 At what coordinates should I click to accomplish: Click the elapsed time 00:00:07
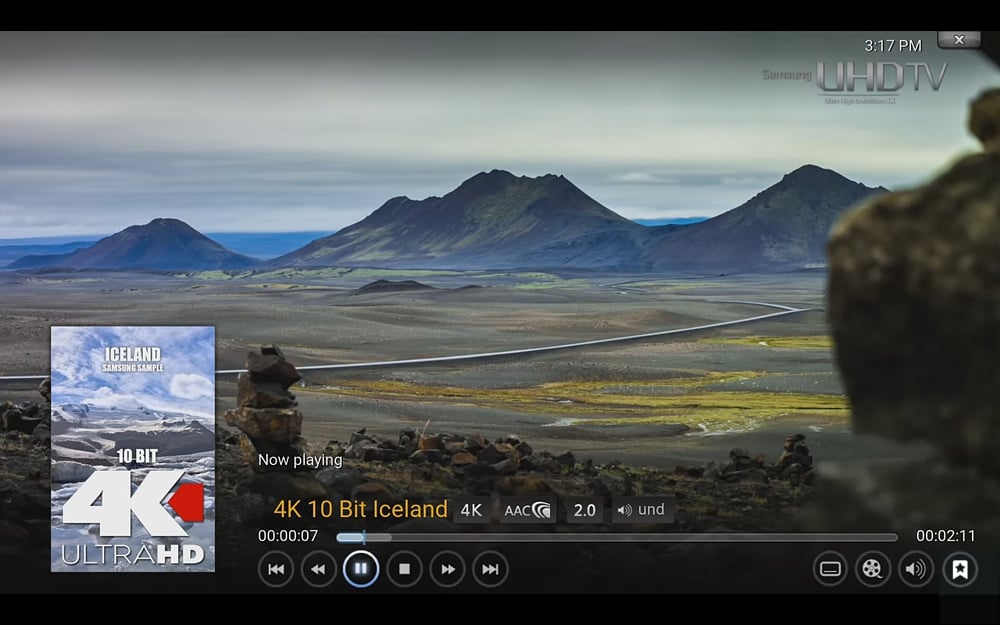288,536
